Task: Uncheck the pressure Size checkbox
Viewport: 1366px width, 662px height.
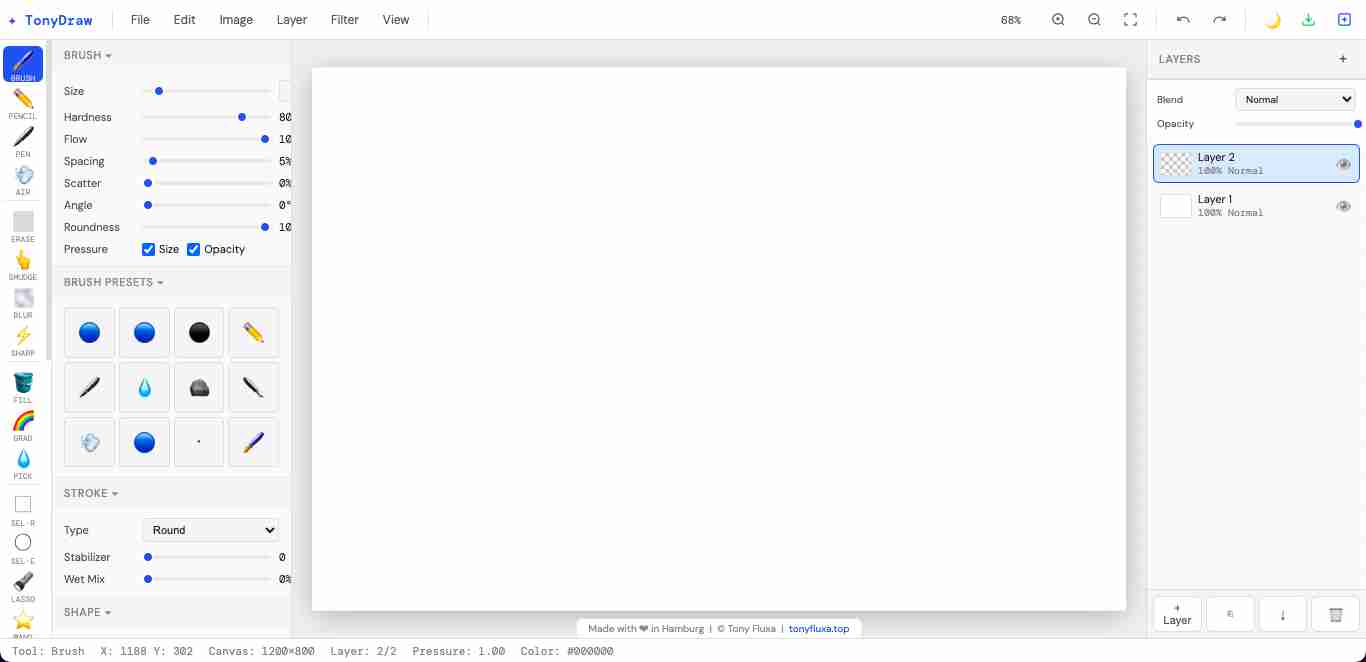Action: 148,249
